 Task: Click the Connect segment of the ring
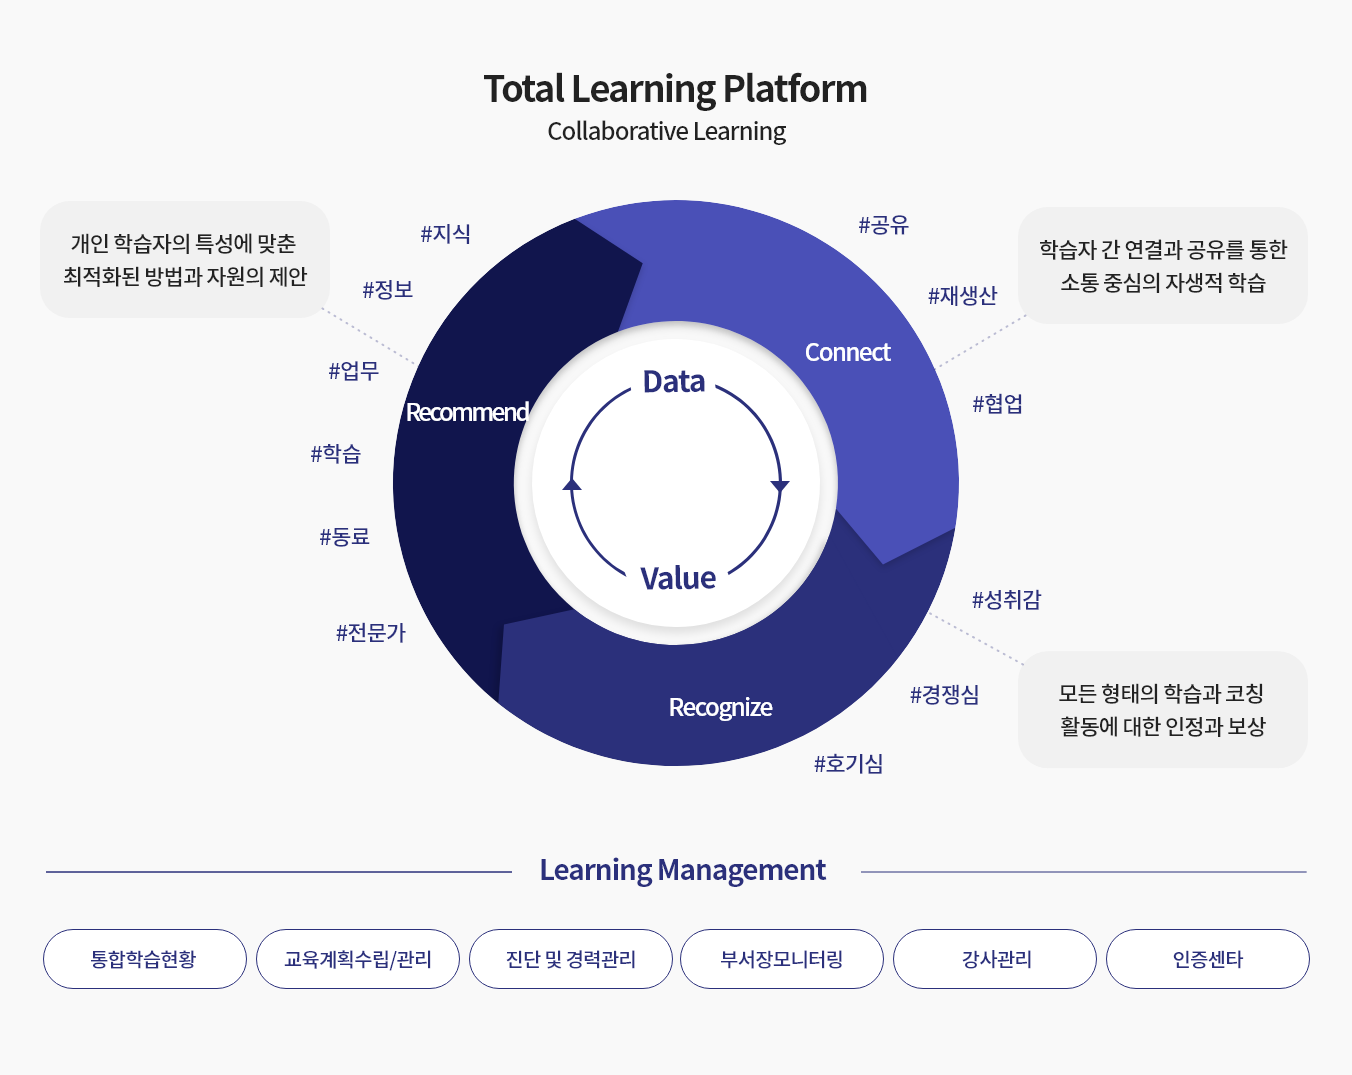(847, 352)
